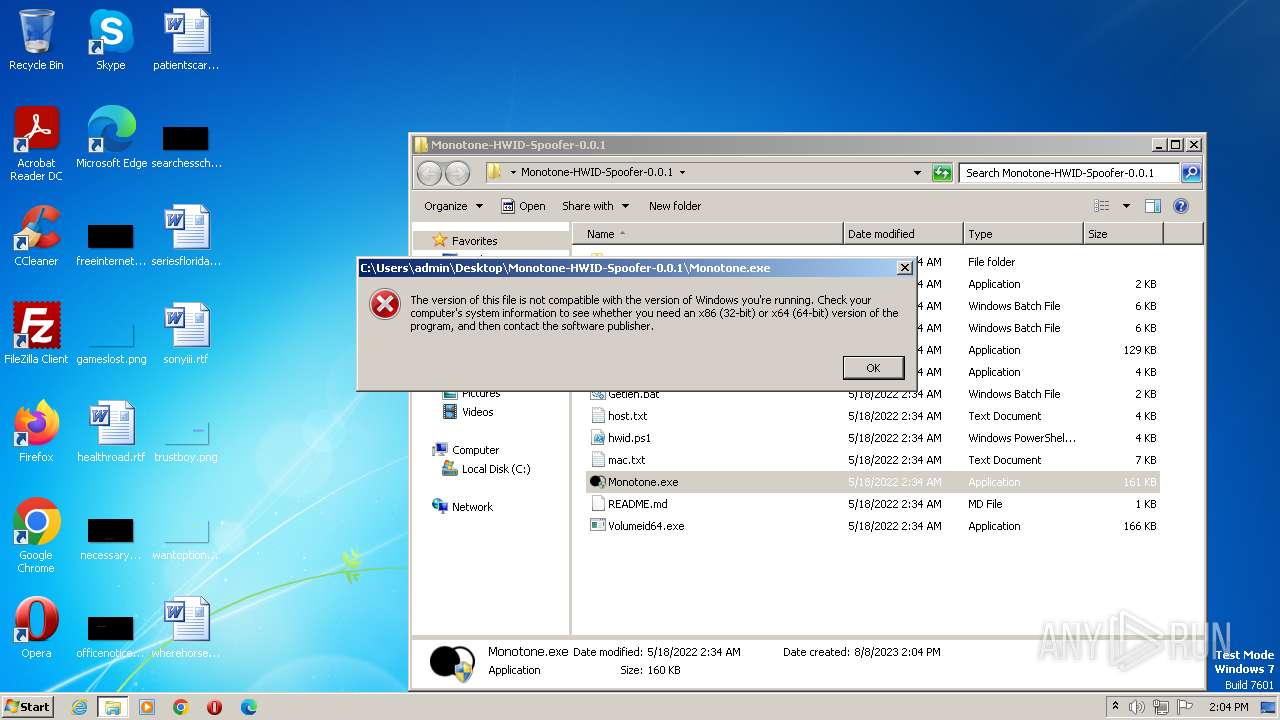Select wherehorse Word document on desktop
The width and height of the screenshot is (1280, 720).
tap(186, 628)
